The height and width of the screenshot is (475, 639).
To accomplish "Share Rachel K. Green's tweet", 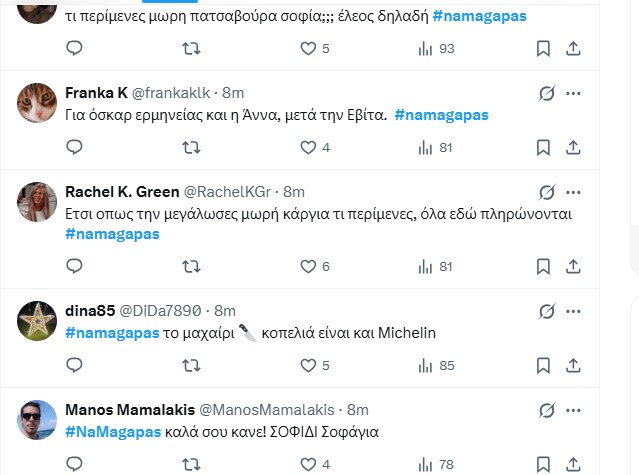I will (573, 266).
